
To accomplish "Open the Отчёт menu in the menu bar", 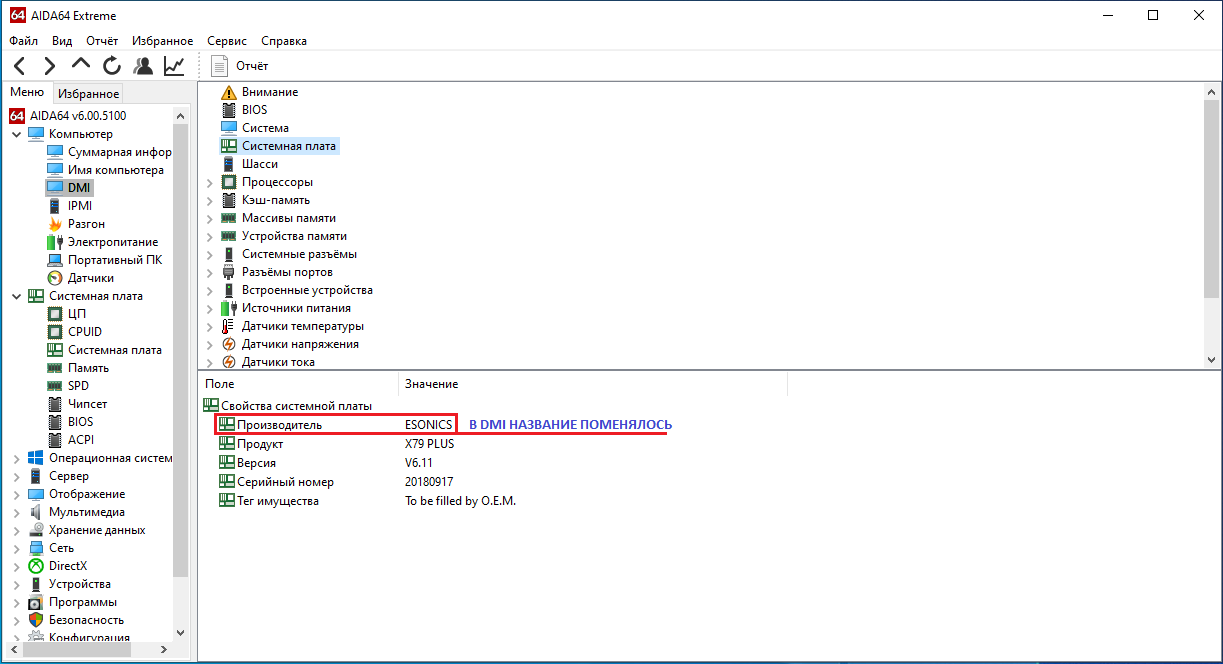I will (x=102, y=41).
